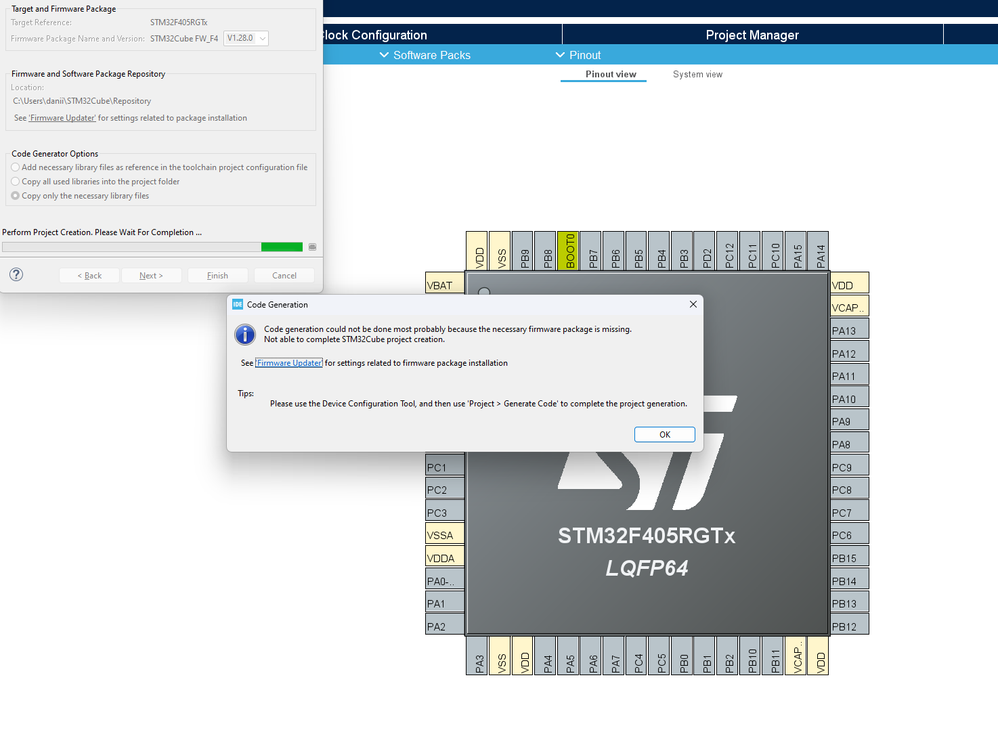Select pin PA10 on the chip's right side

[x=850, y=399]
